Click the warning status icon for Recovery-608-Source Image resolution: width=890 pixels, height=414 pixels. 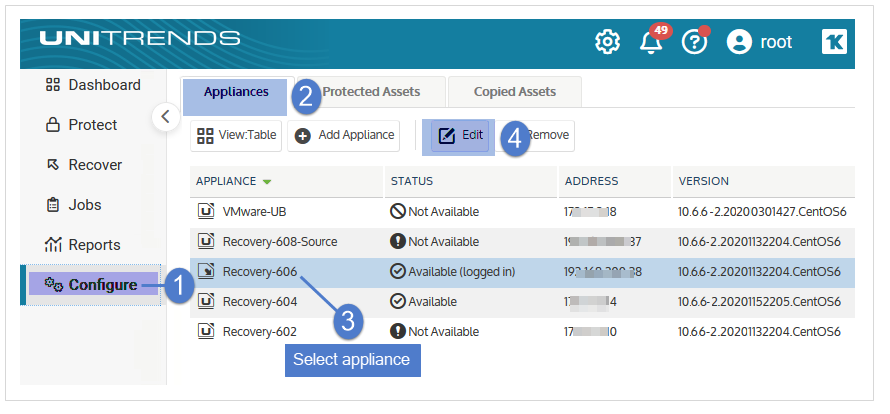click(x=398, y=241)
